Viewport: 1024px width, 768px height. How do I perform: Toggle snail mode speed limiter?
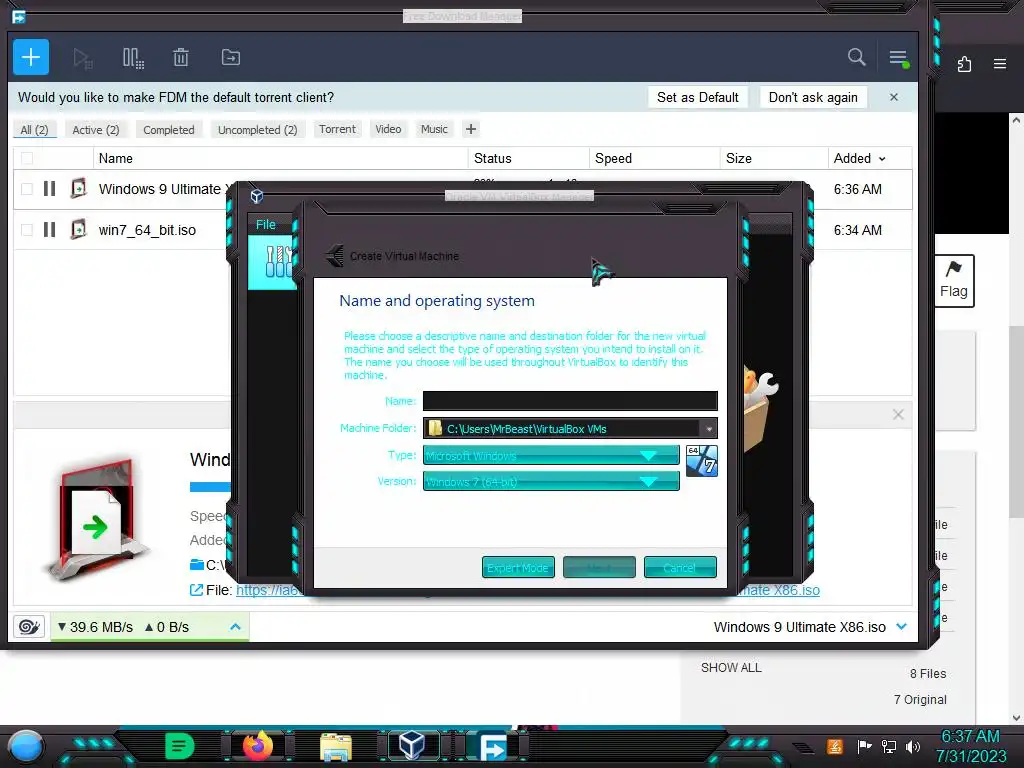tap(29, 627)
